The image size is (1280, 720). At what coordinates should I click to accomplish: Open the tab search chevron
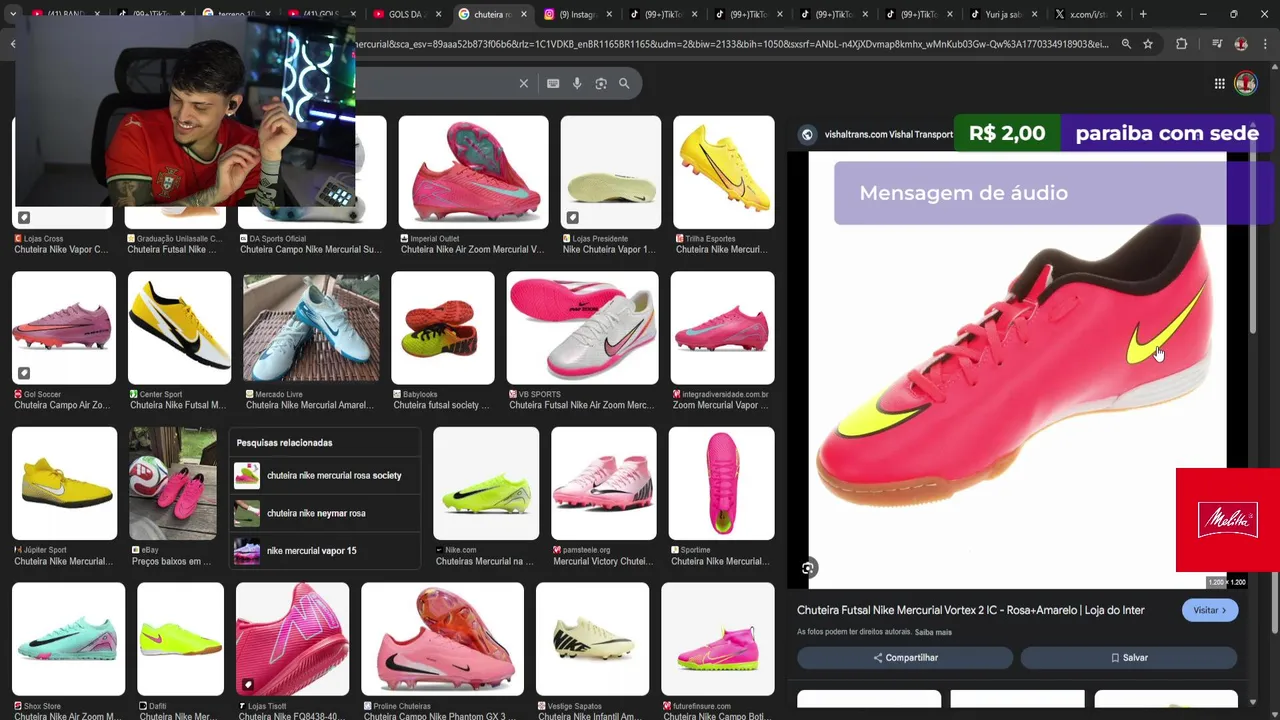[x=13, y=14]
